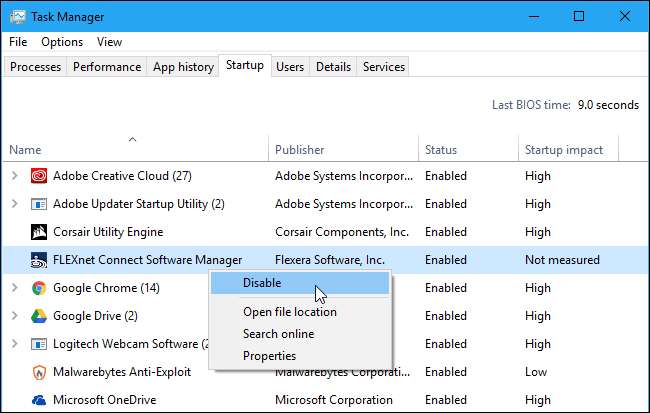Expand the Logitech Webcam Software group
650x413 pixels.
(14, 344)
